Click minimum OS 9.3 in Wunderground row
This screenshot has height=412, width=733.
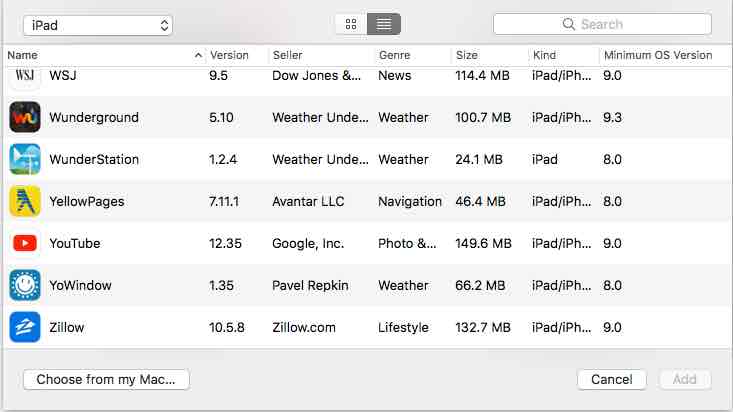click(612, 117)
